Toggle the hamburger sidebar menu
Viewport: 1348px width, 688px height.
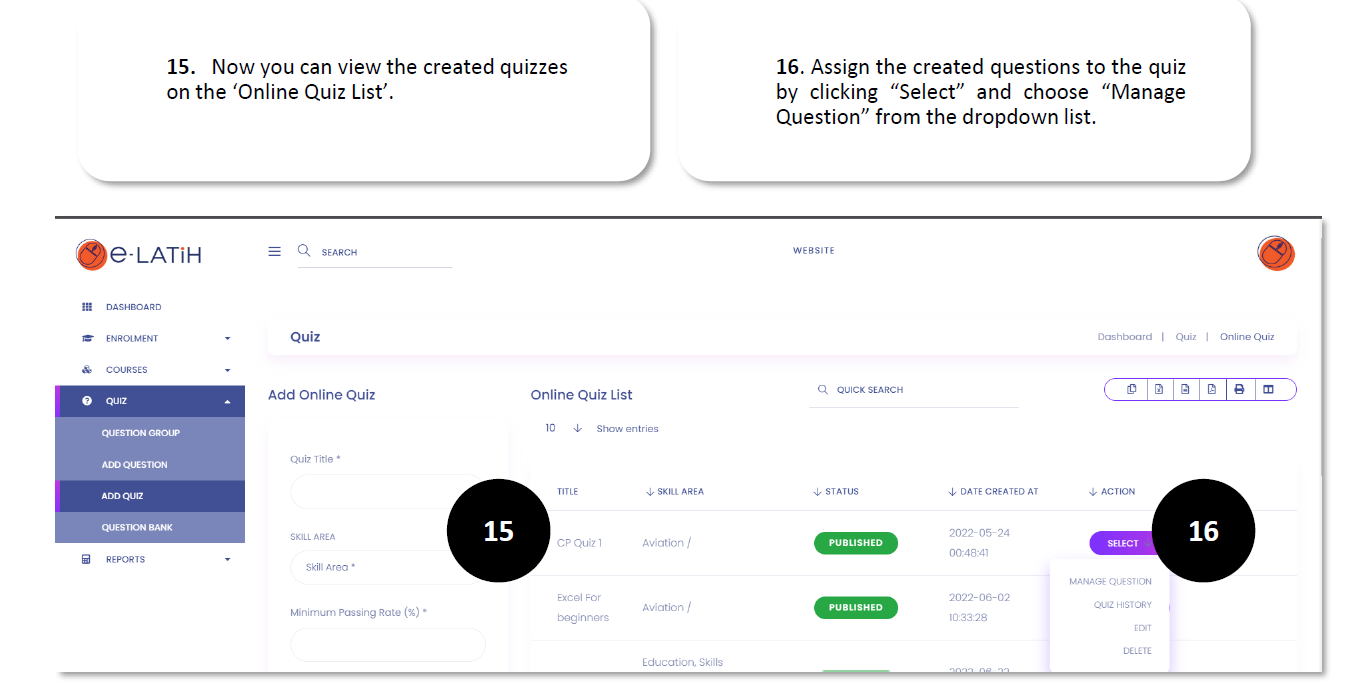coord(275,251)
